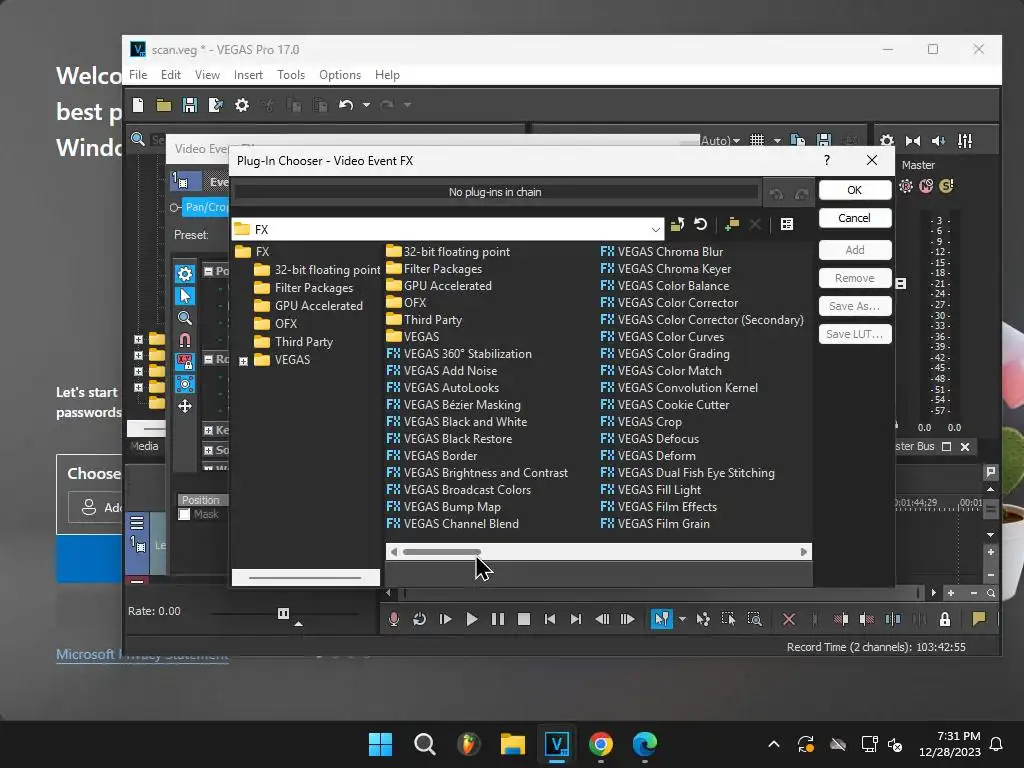
Task: Undo the last action in VEGAS toolbar
Action: click(345, 105)
